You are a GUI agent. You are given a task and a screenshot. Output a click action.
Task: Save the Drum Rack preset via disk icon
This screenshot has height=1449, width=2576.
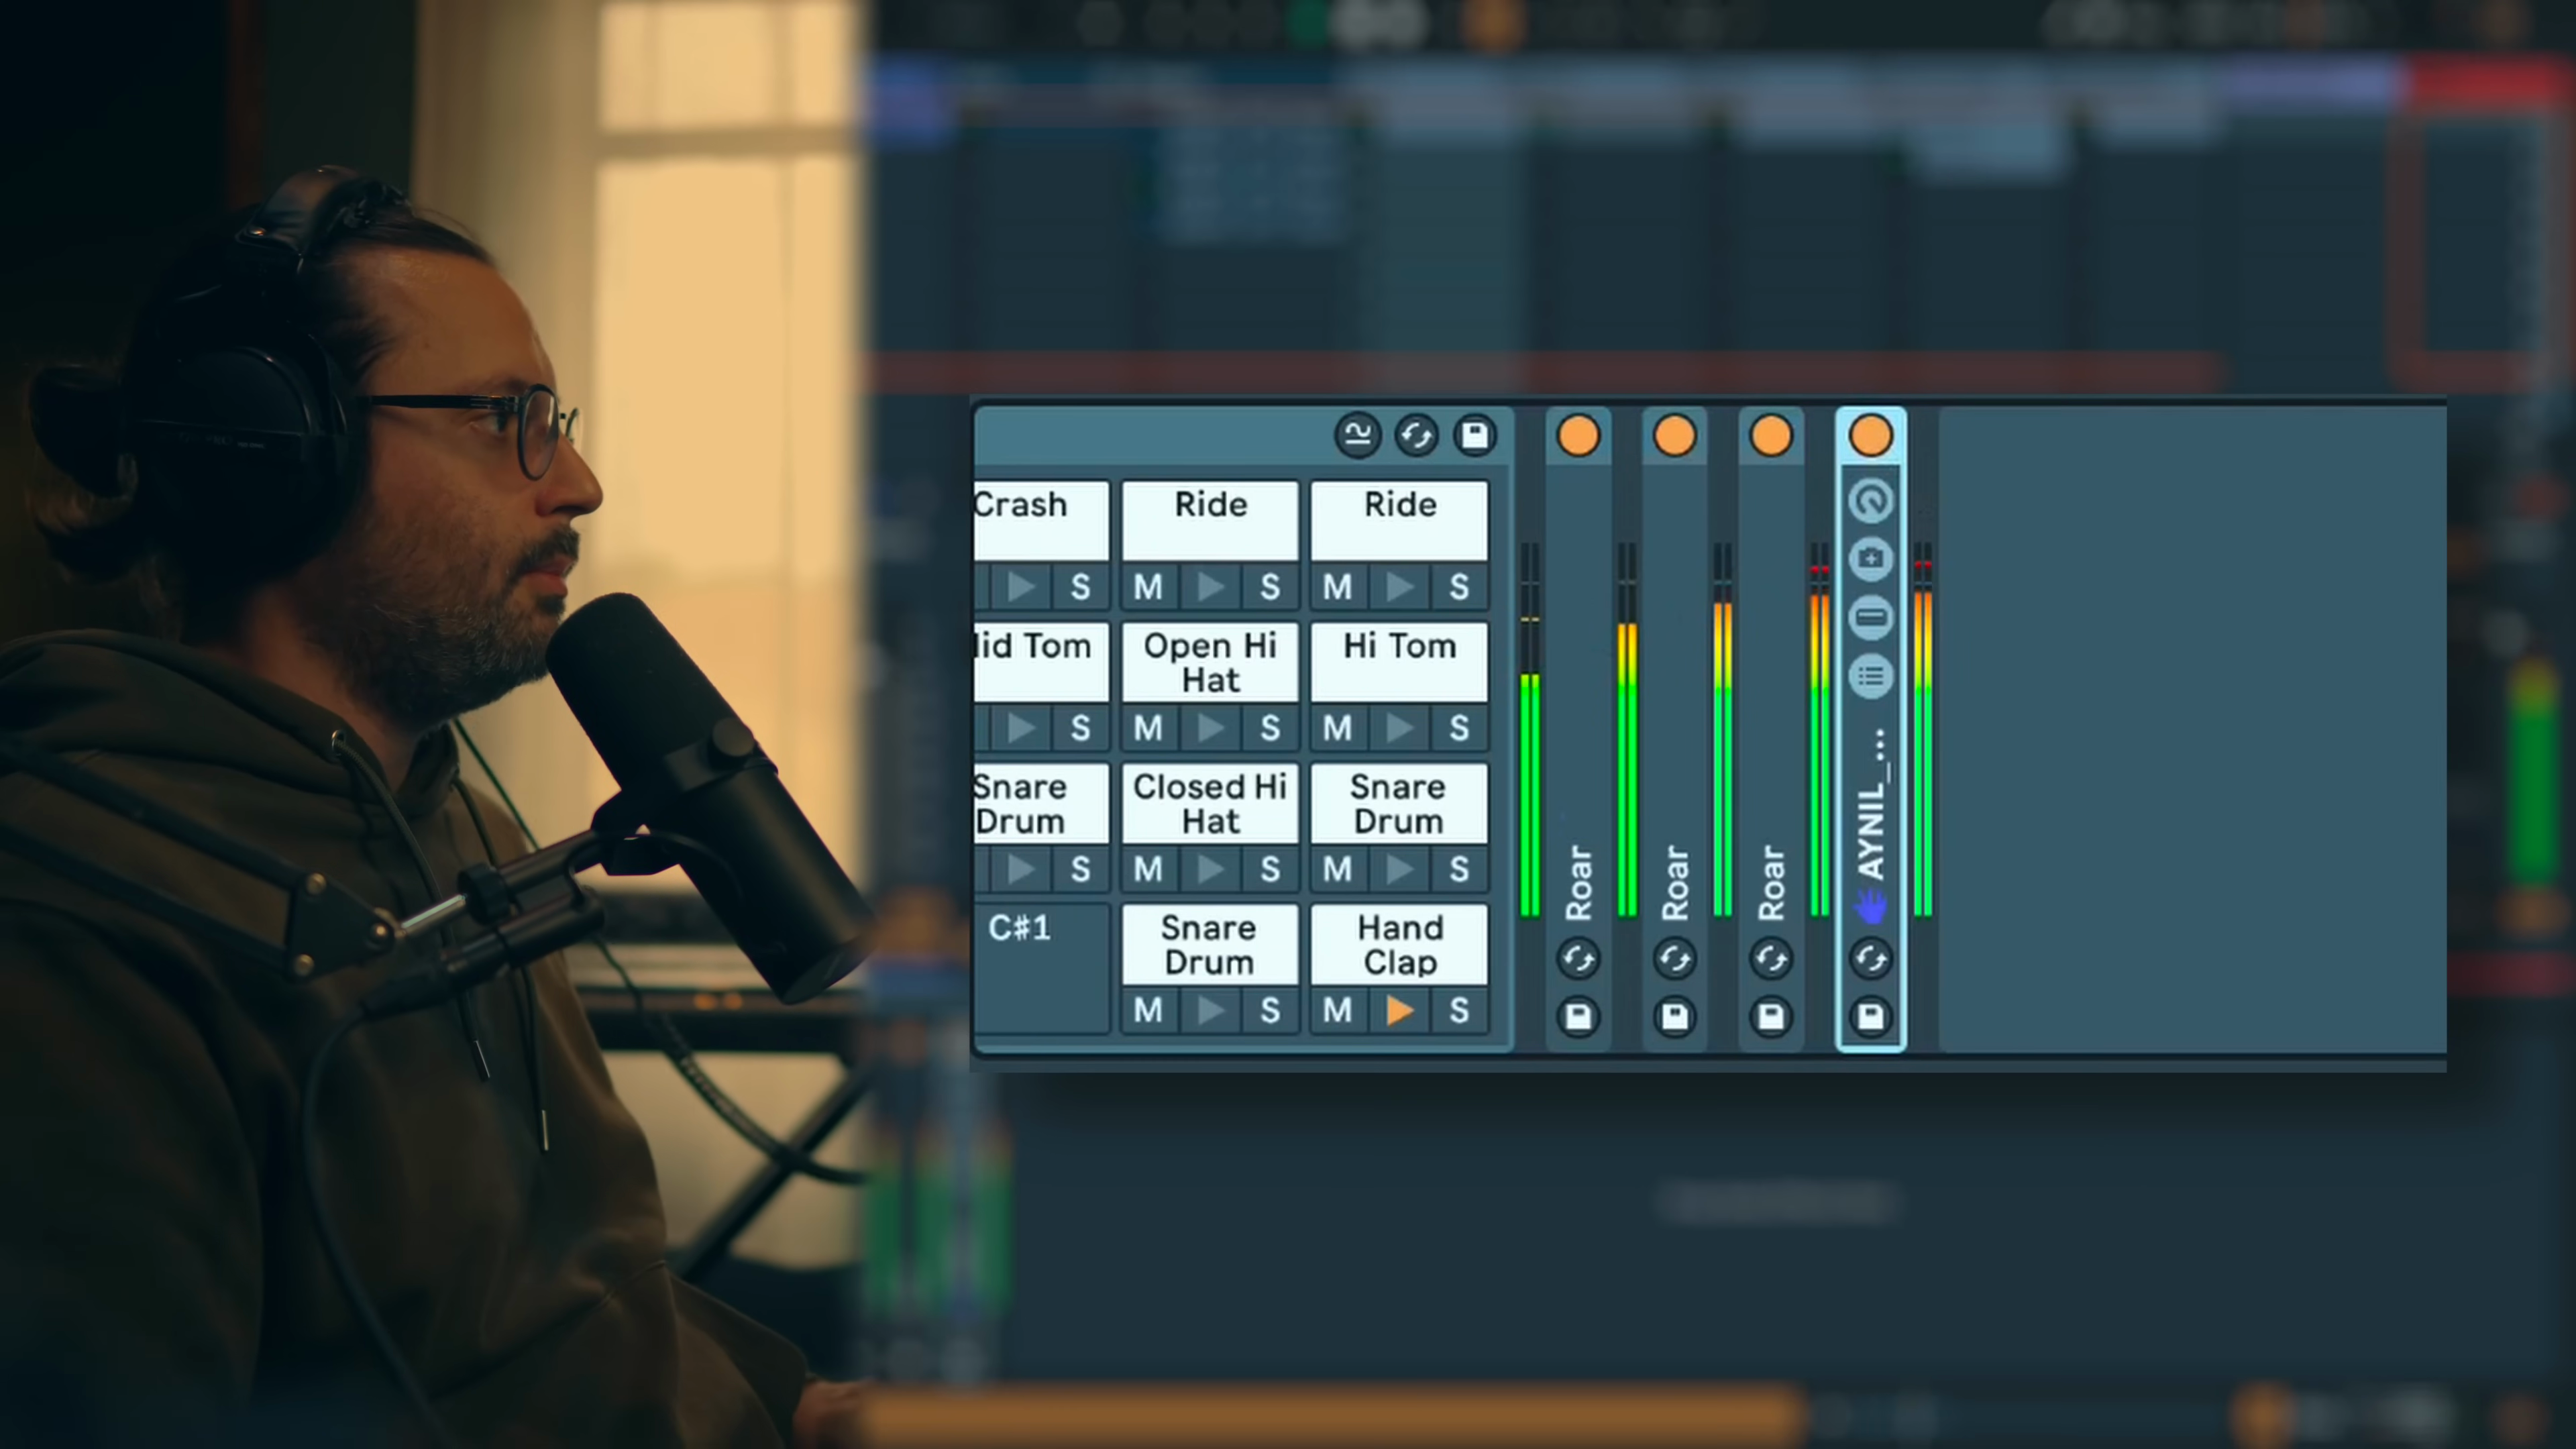tap(1475, 436)
